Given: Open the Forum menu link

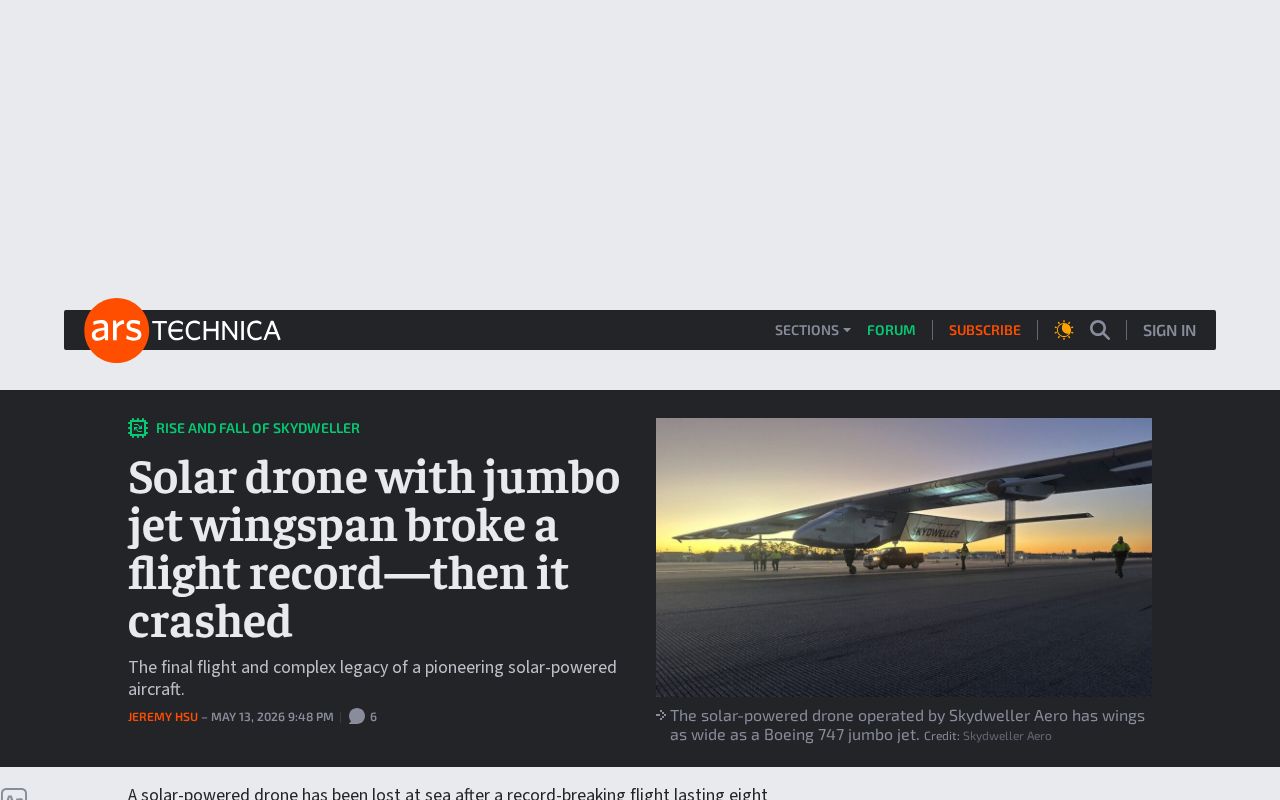Looking at the screenshot, I should tap(891, 330).
